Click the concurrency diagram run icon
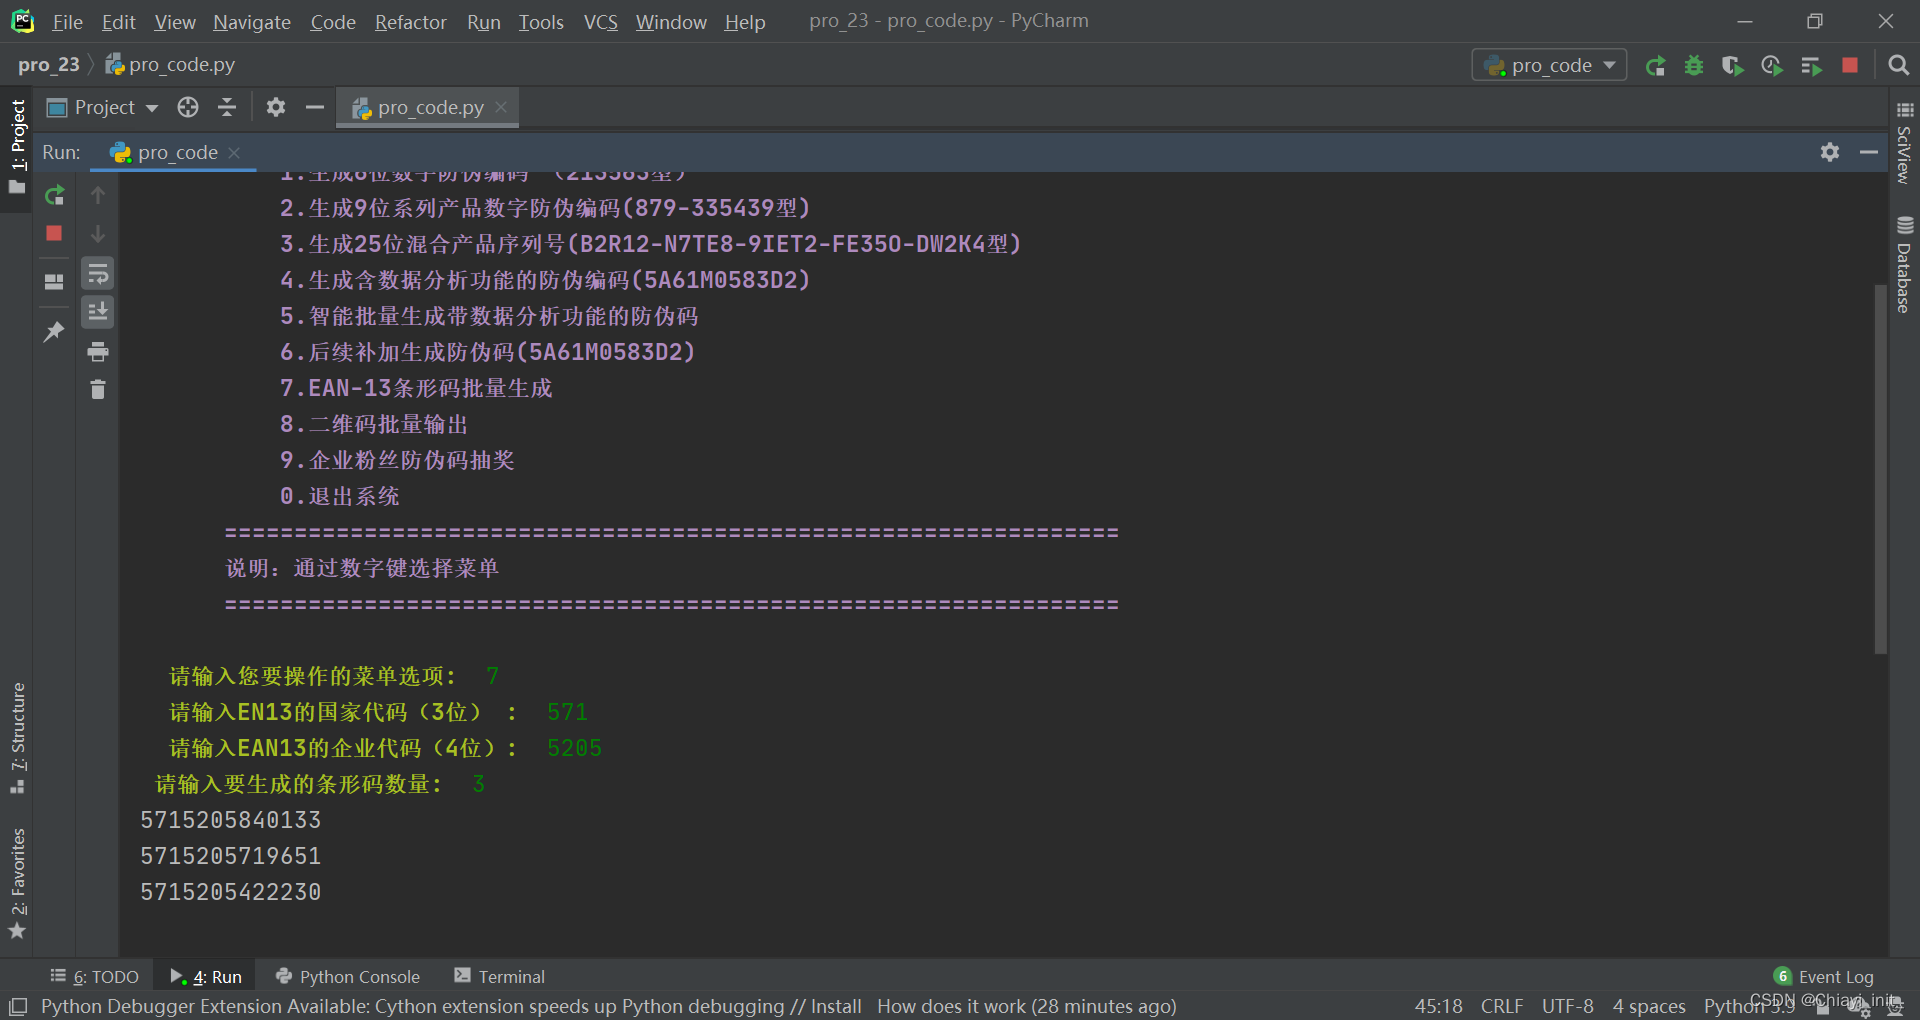The width and height of the screenshot is (1920, 1020). tap(1811, 66)
